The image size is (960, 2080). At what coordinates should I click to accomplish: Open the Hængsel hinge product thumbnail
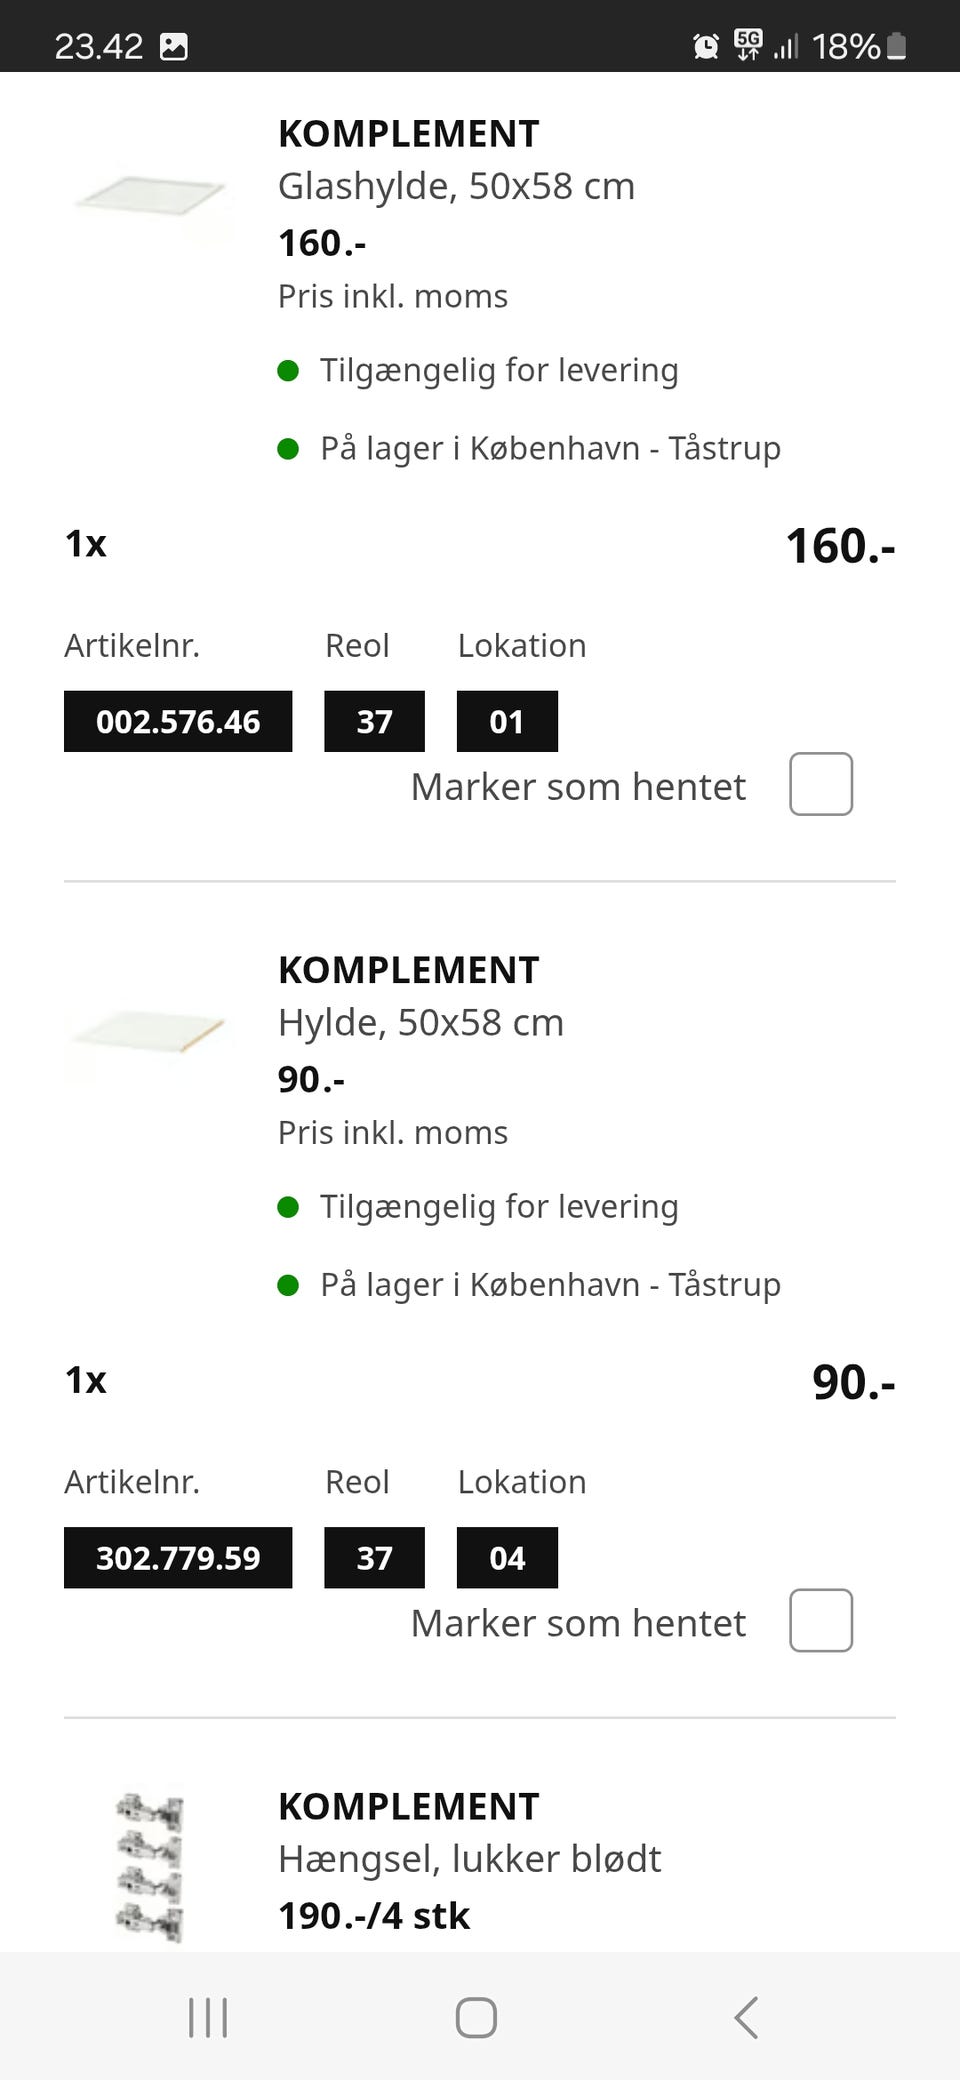coord(150,1866)
